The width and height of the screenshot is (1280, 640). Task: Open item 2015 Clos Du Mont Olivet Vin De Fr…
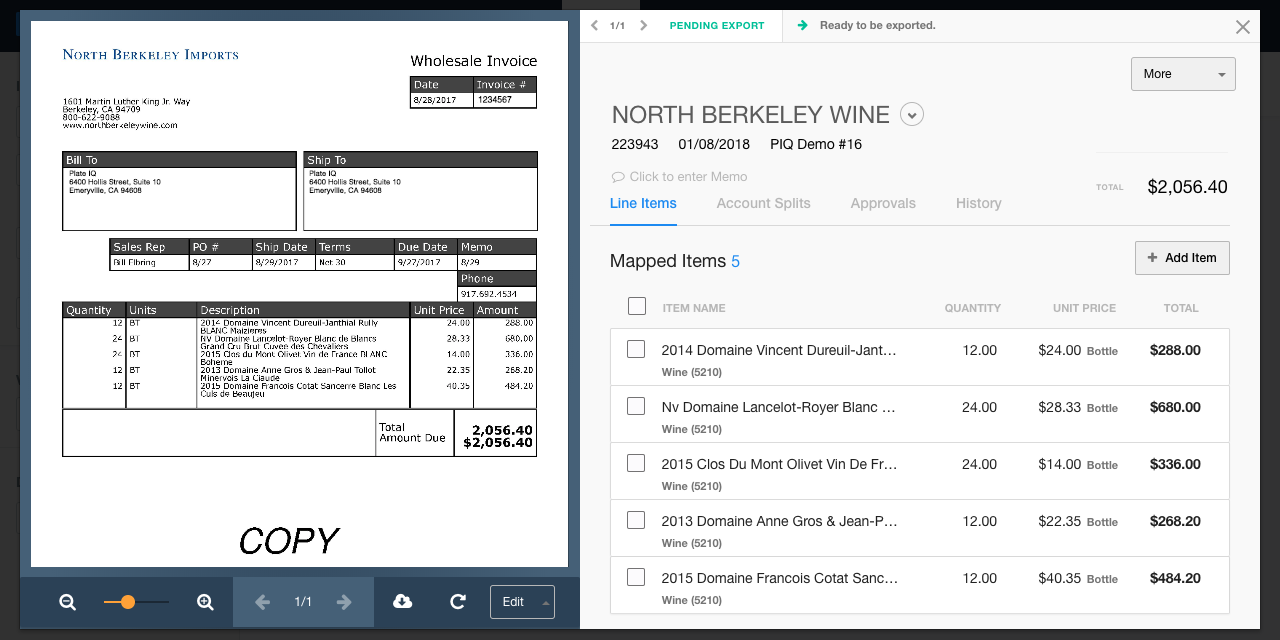tap(779, 464)
